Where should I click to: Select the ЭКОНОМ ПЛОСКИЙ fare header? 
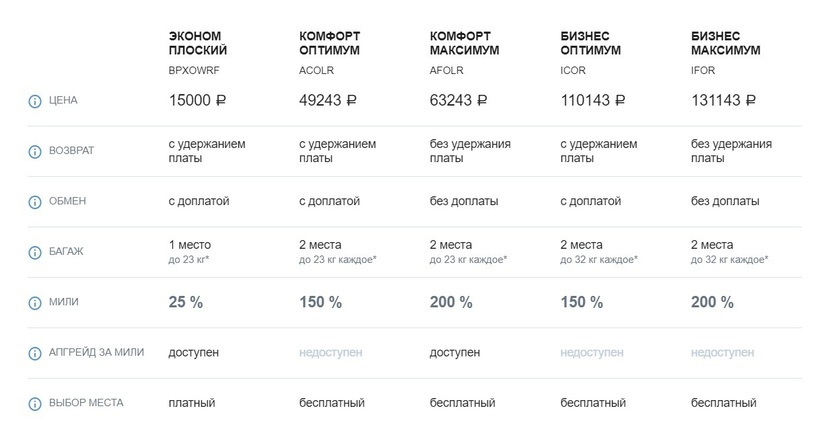[x=198, y=43]
